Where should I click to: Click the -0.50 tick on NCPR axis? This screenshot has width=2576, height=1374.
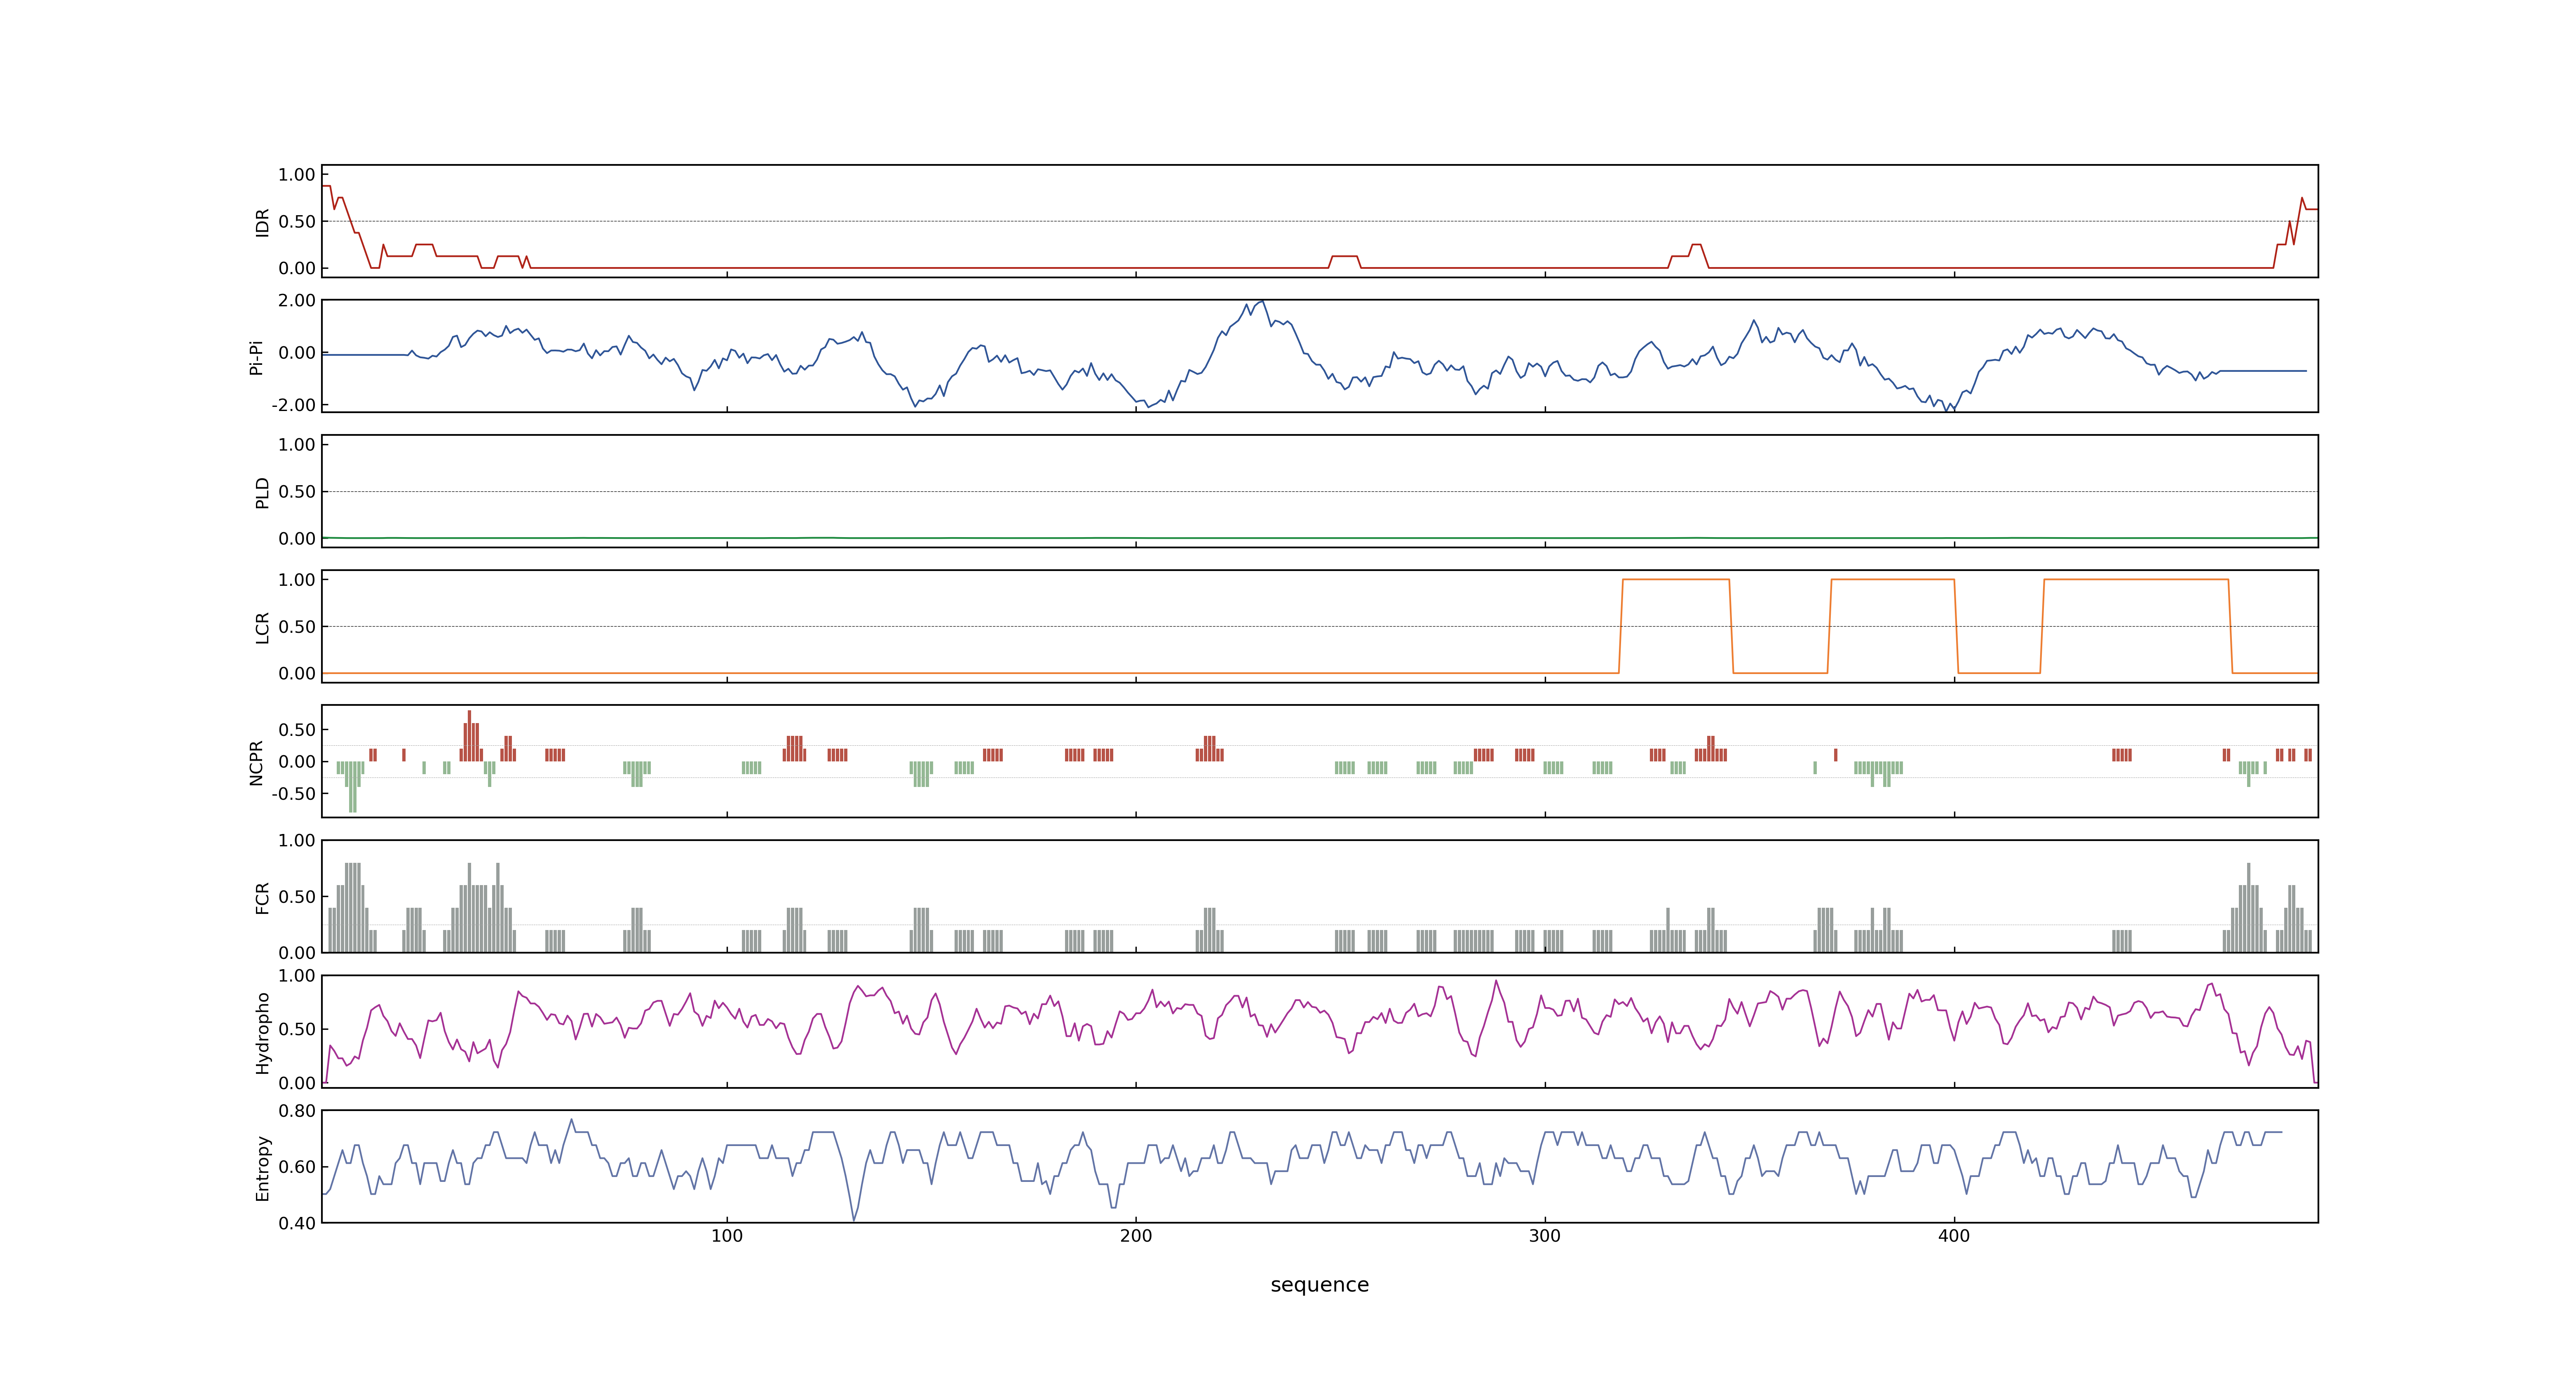(x=293, y=793)
